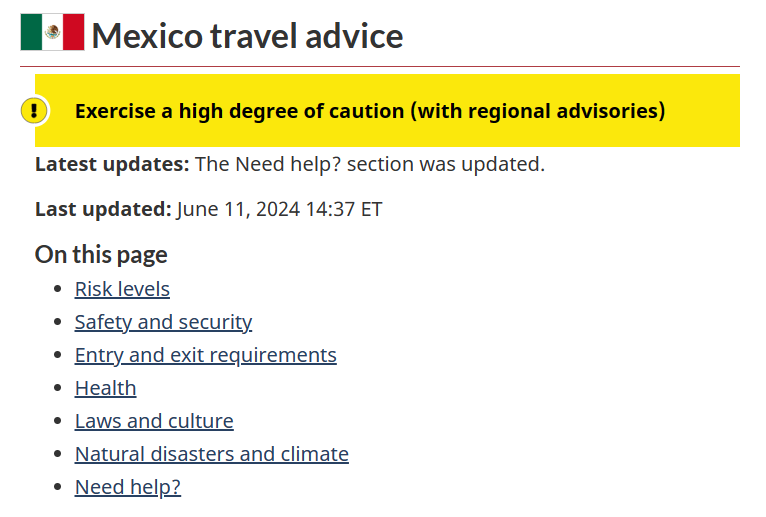Click the June 11, 2024 14:37 ET timestamp
Image resolution: width=766 pixels, height=517 pixels.
pos(279,209)
